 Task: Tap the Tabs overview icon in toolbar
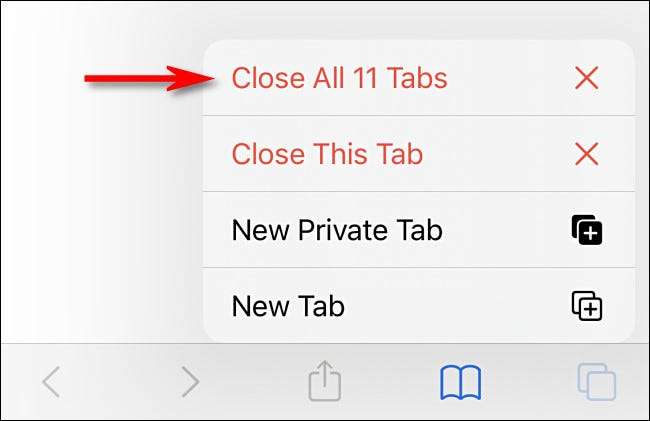tap(597, 382)
